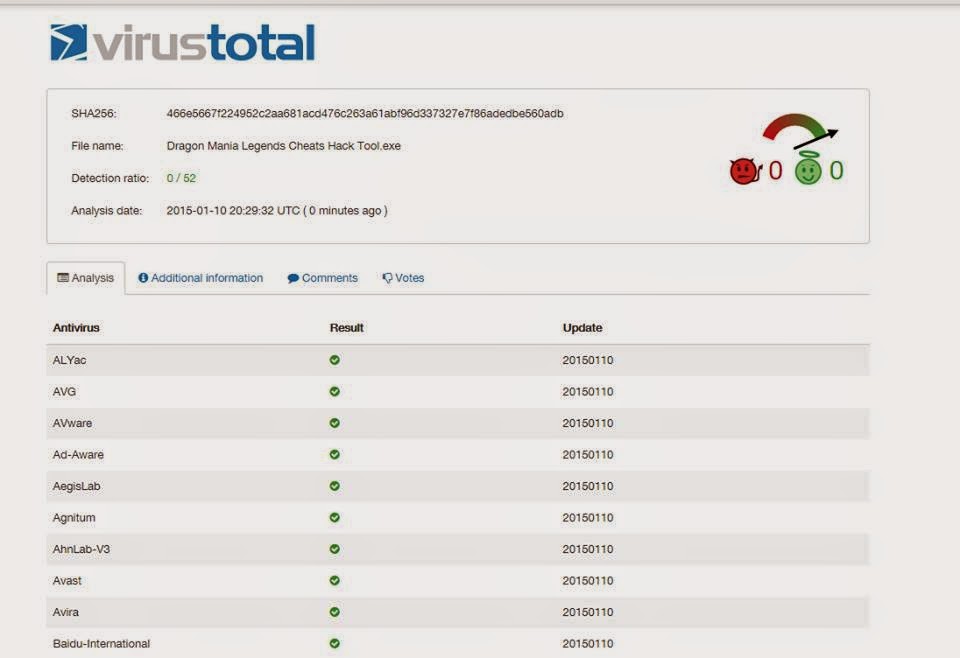Click the AVG green check result icon

coord(334,391)
